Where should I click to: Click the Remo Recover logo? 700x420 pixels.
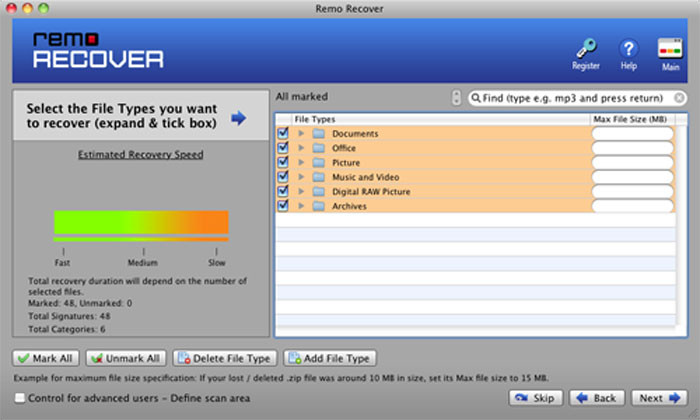(98, 50)
